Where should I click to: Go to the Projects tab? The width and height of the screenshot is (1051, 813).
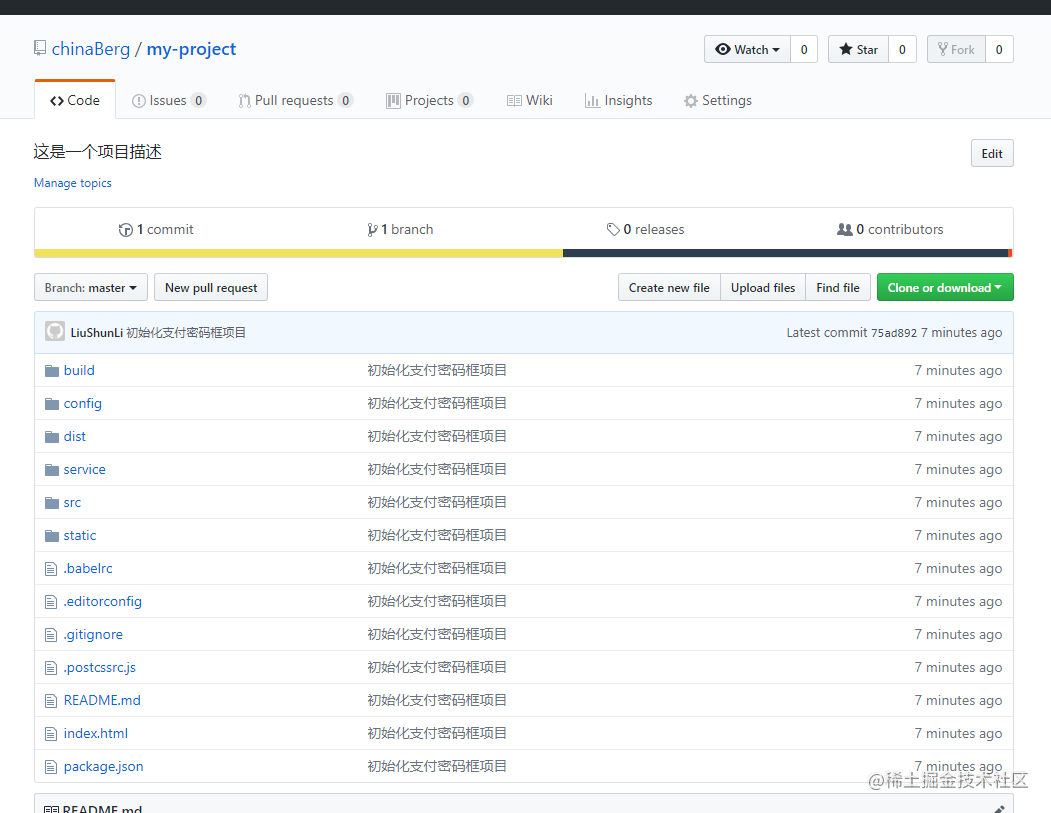[430, 101]
